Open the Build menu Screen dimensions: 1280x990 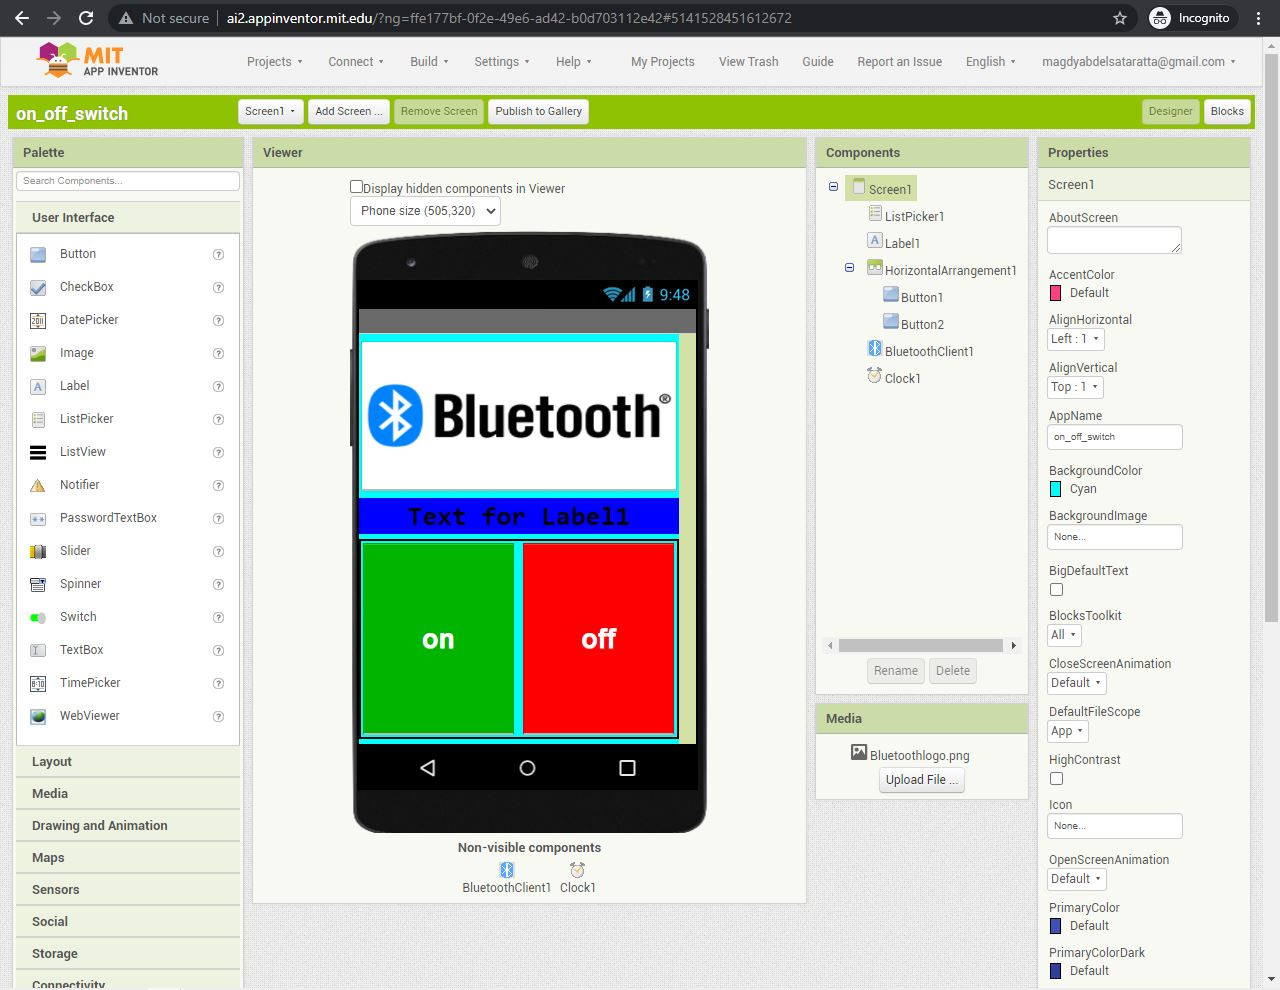pyautogui.click(x=429, y=62)
